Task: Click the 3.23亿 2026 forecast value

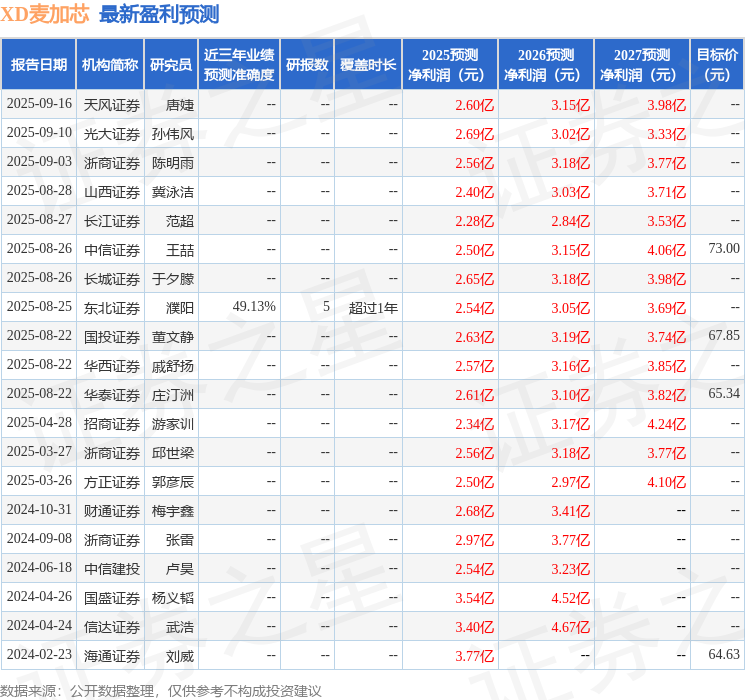Action: [571, 569]
